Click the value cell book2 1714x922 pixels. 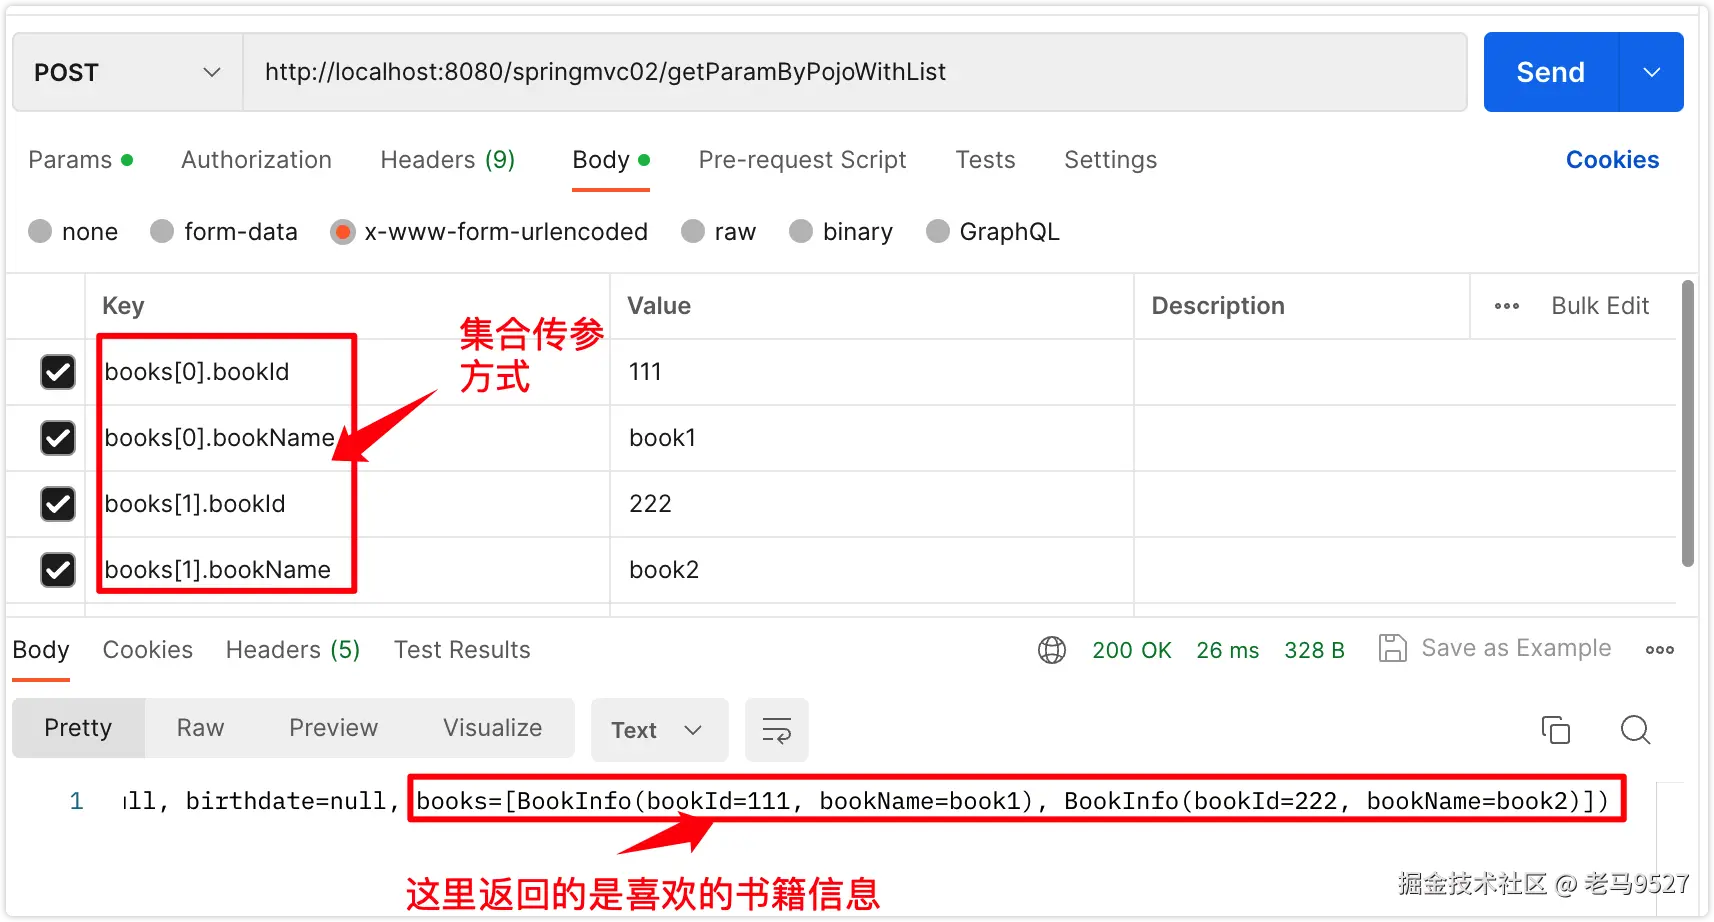[x=871, y=570]
